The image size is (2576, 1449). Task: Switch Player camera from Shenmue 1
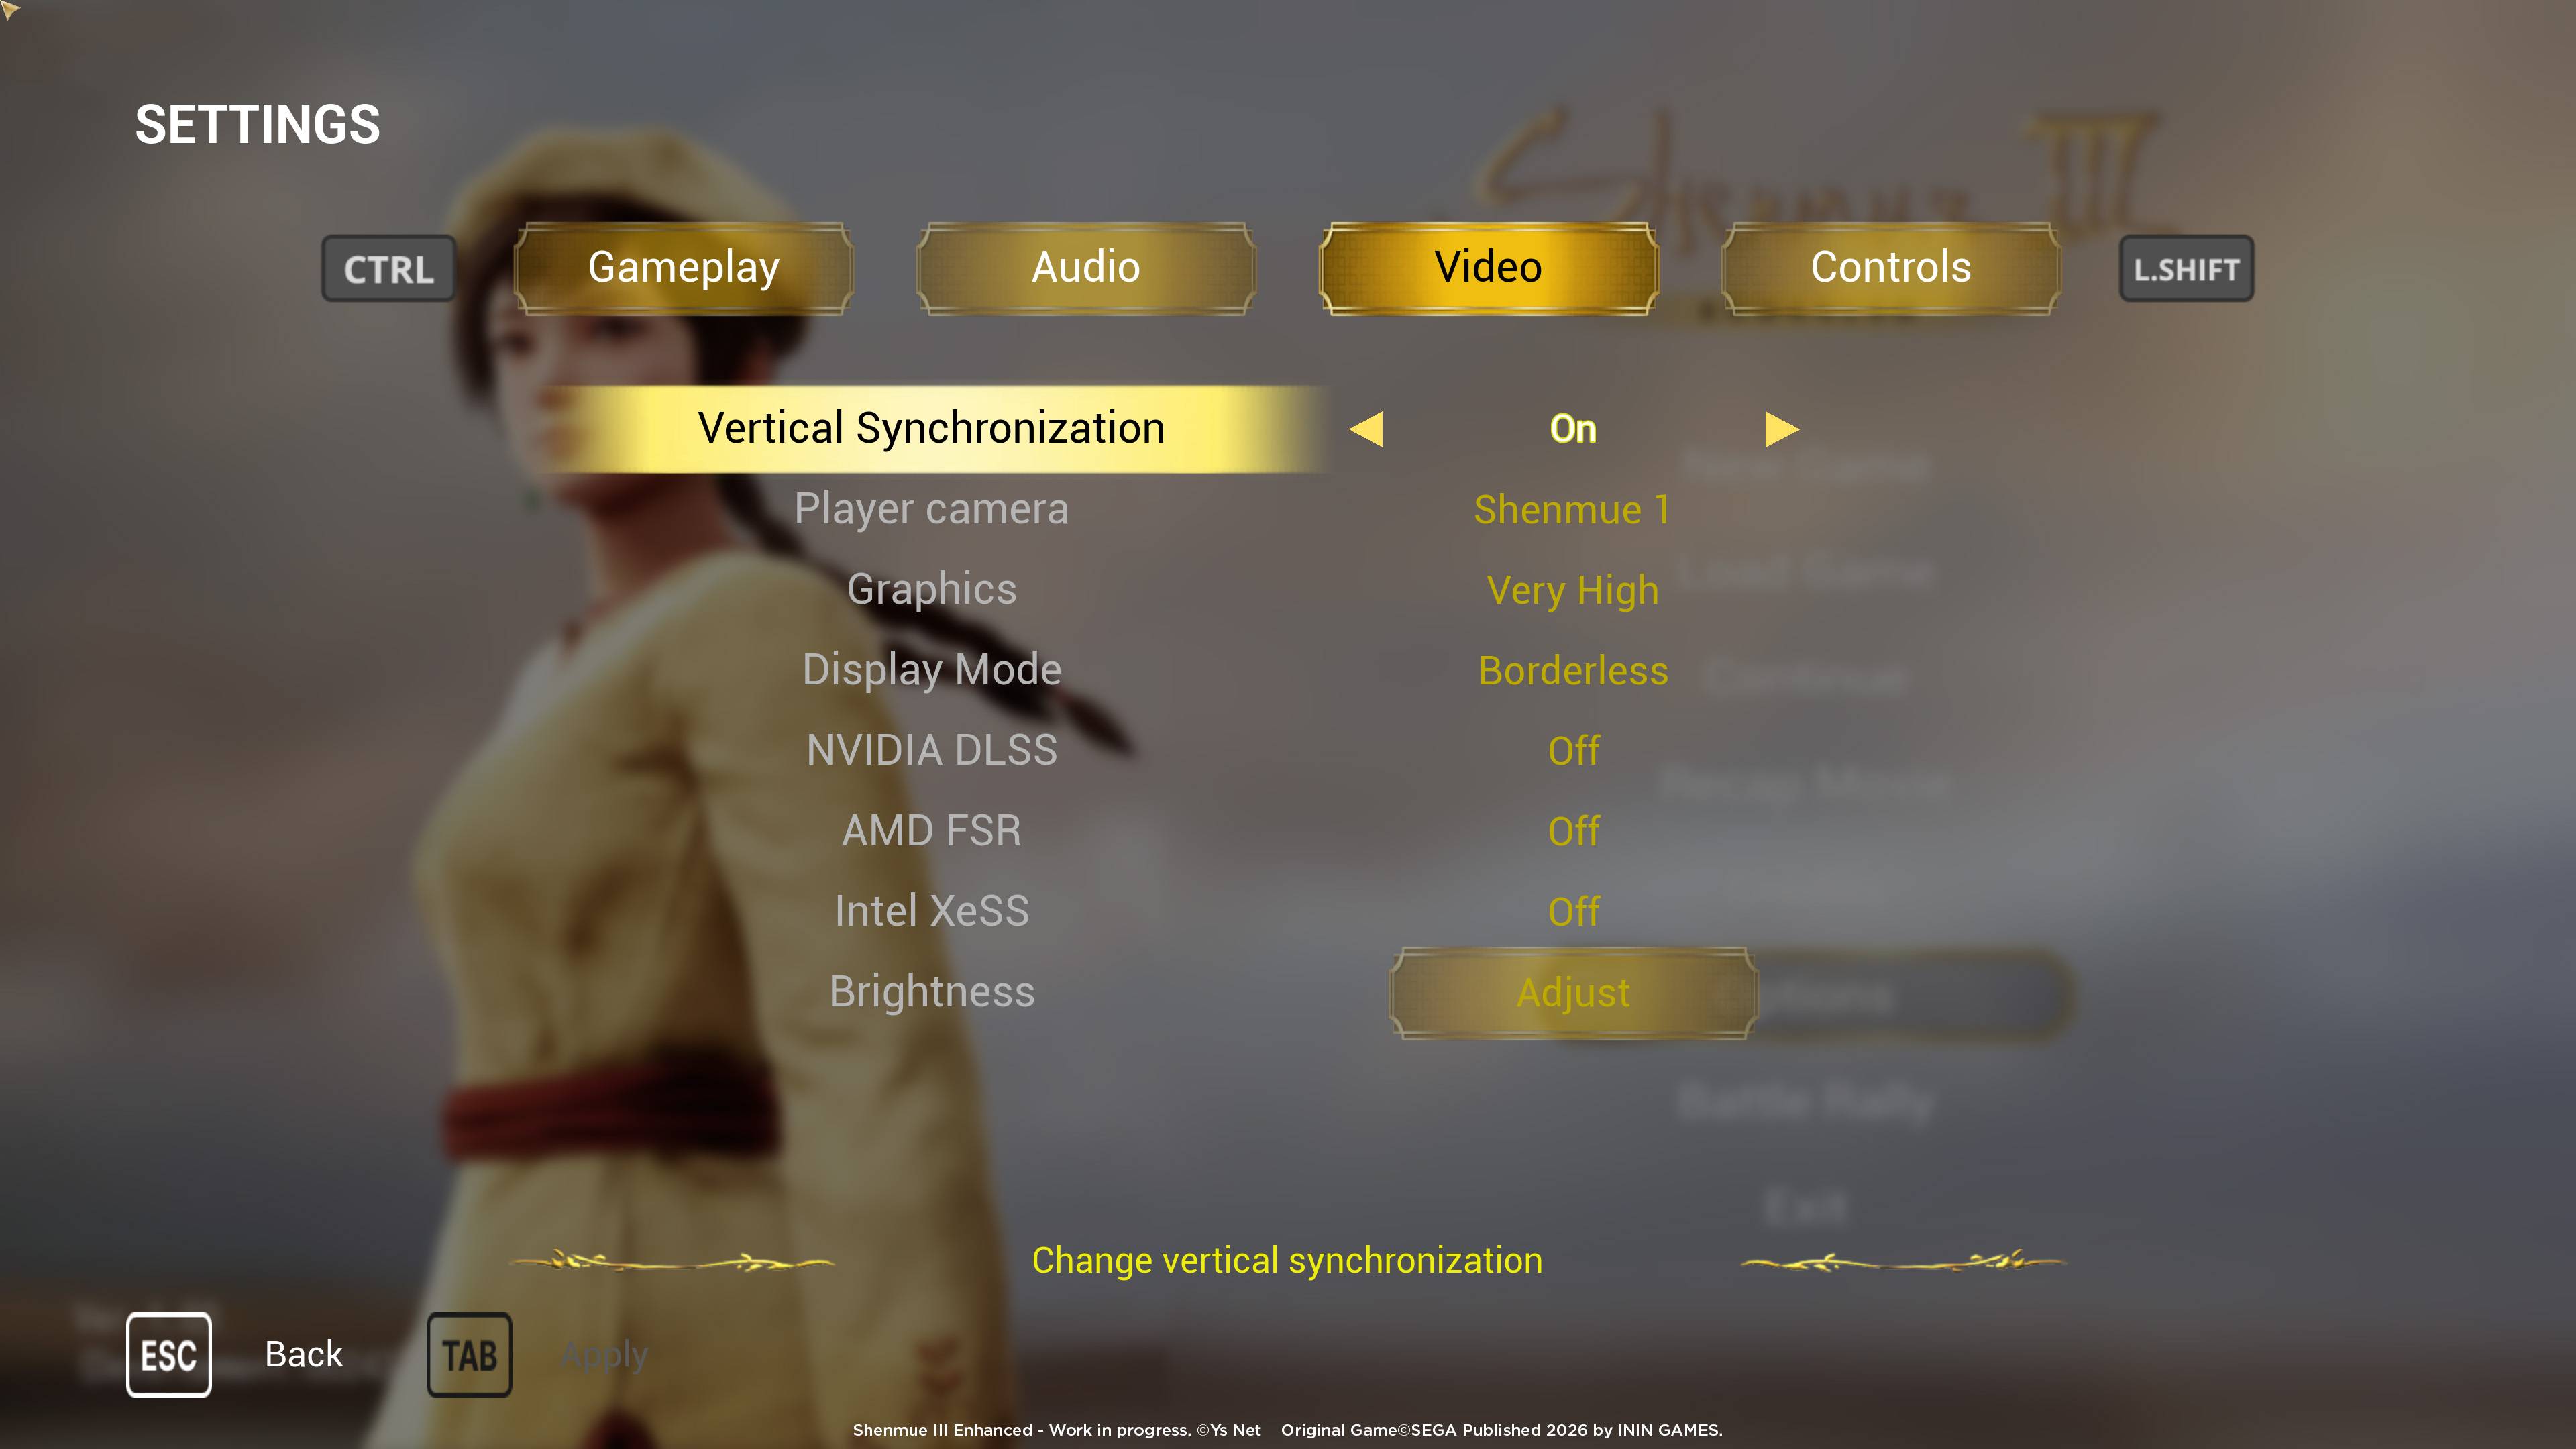coord(1572,509)
